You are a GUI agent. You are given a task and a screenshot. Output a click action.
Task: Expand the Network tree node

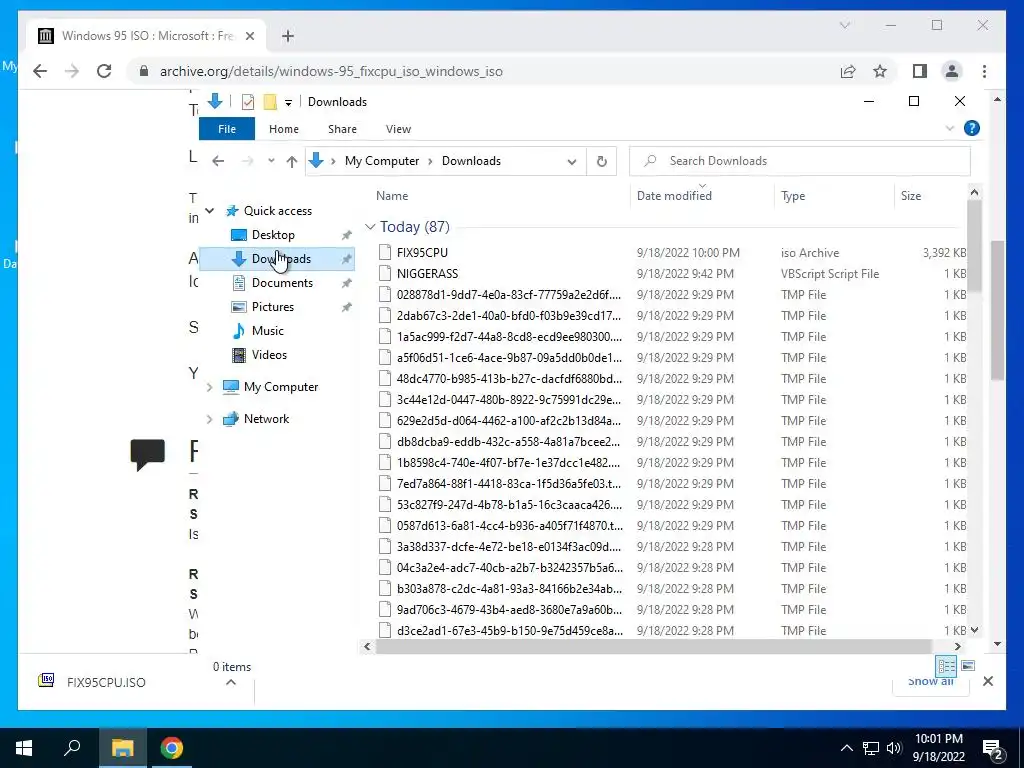(209, 419)
